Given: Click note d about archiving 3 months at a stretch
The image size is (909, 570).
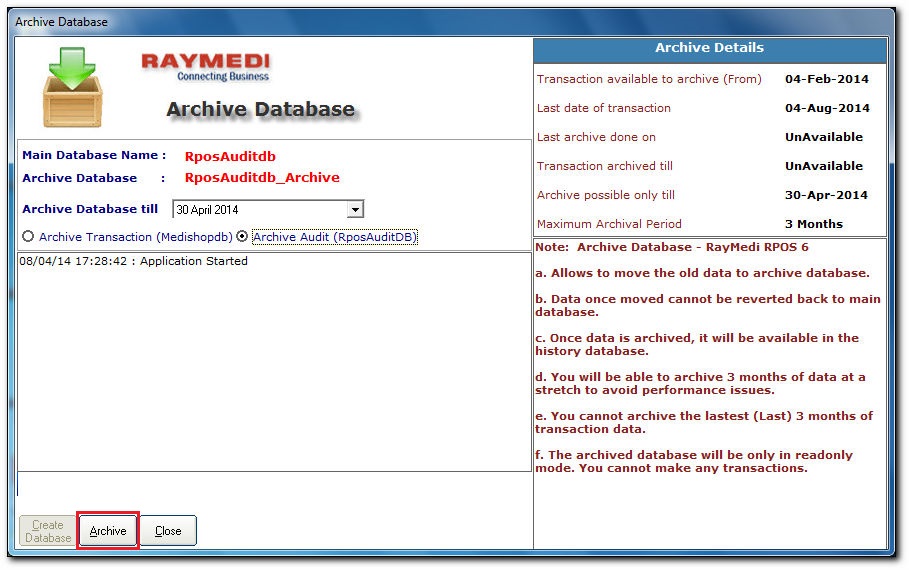Looking at the screenshot, I should [700, 383].
